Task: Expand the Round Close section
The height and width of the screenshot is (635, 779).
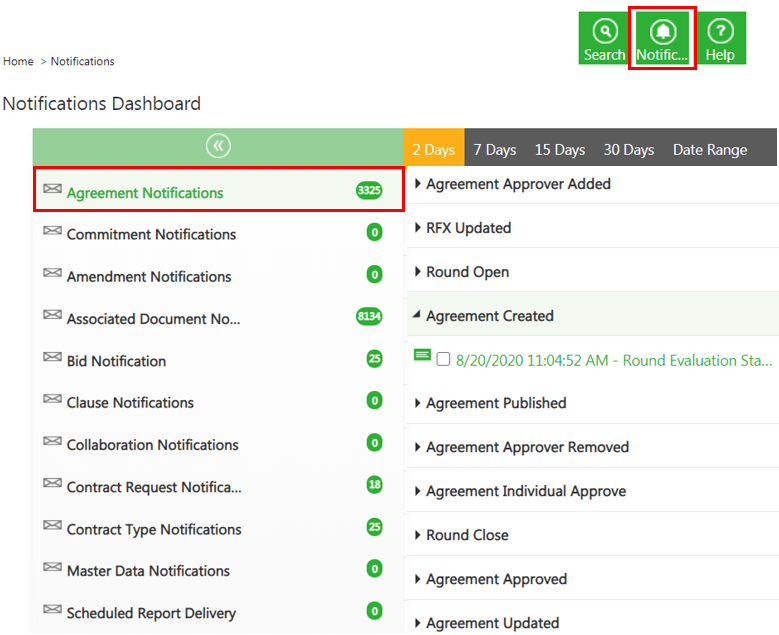Action: 467,535
